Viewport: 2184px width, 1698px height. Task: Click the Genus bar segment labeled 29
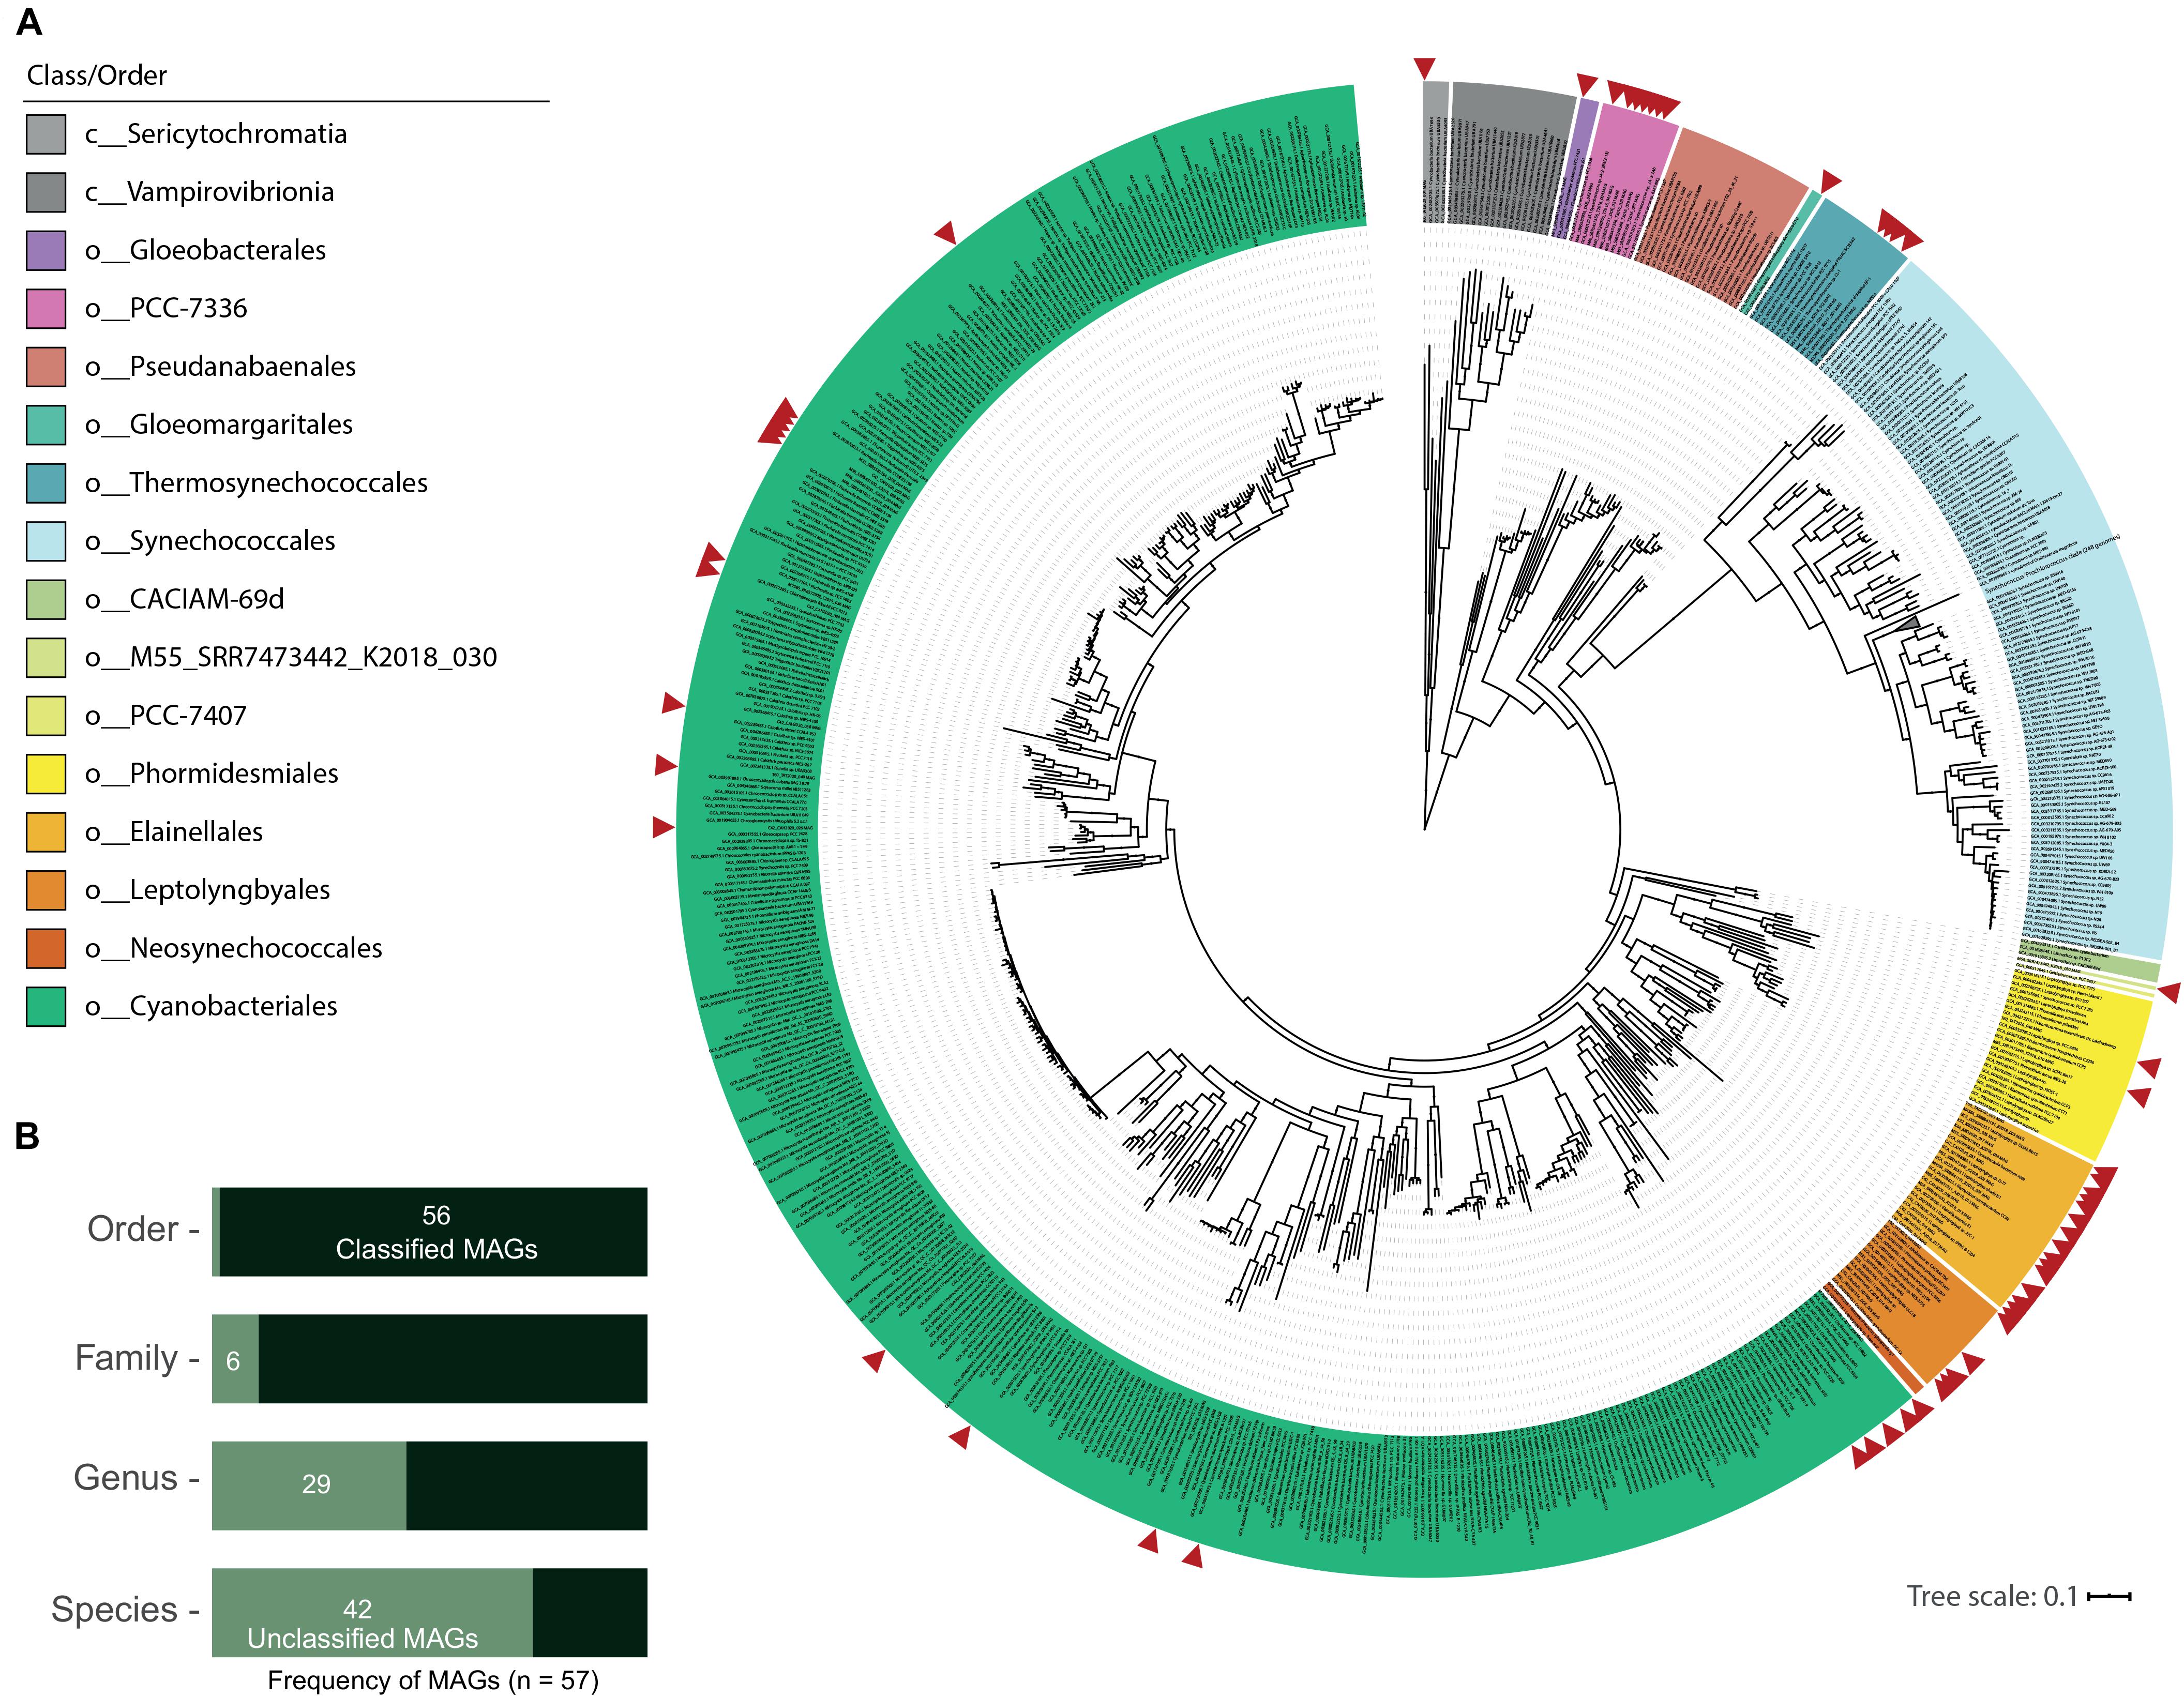[309, 1486]
